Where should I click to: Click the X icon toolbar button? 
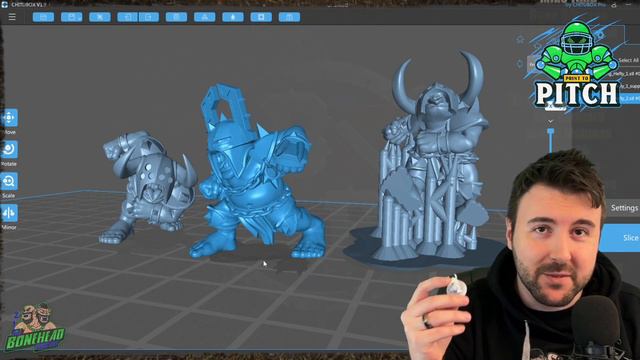pyautogui.click(x=100, y=17)
